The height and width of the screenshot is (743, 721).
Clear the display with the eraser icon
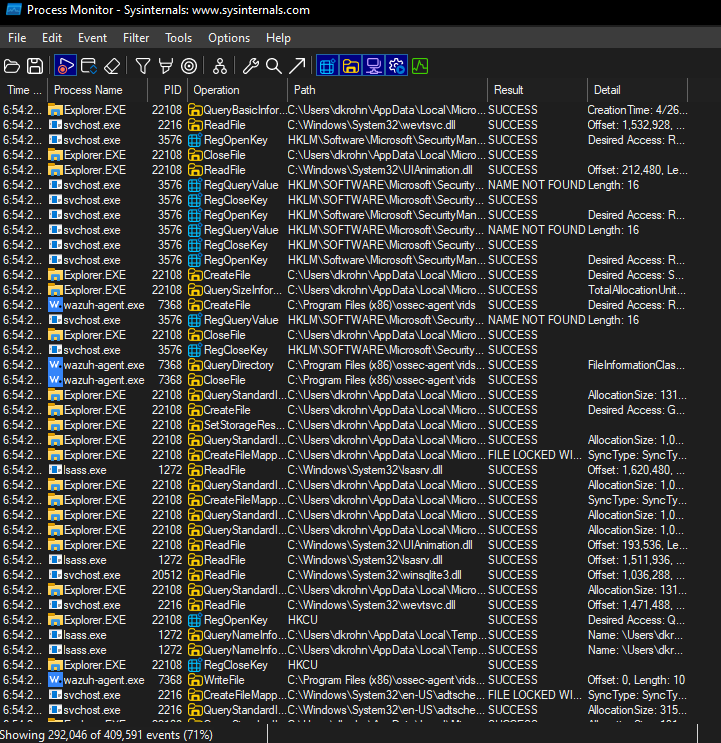pyautogui.click(x=112, y=66)
